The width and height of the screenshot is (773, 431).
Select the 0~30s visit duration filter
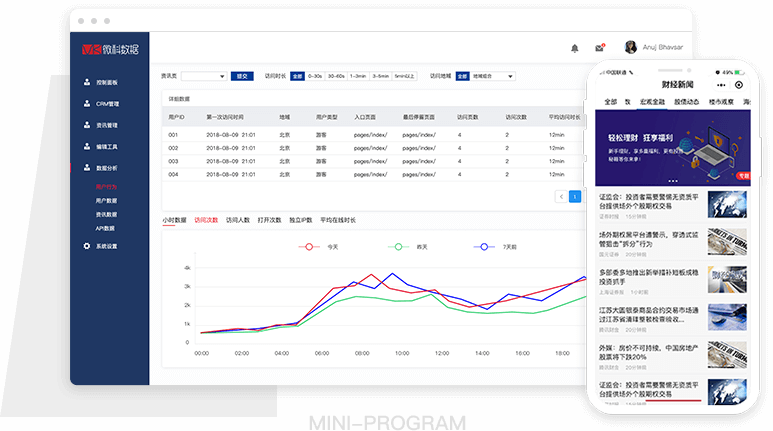coord(315,76)
